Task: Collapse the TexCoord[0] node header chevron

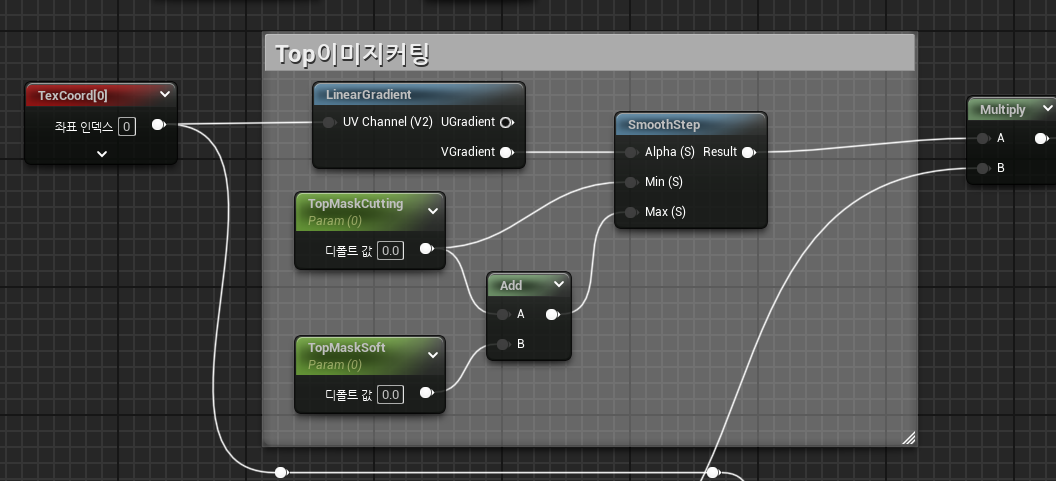Action: pyautogui.click(x=165, y=95)
